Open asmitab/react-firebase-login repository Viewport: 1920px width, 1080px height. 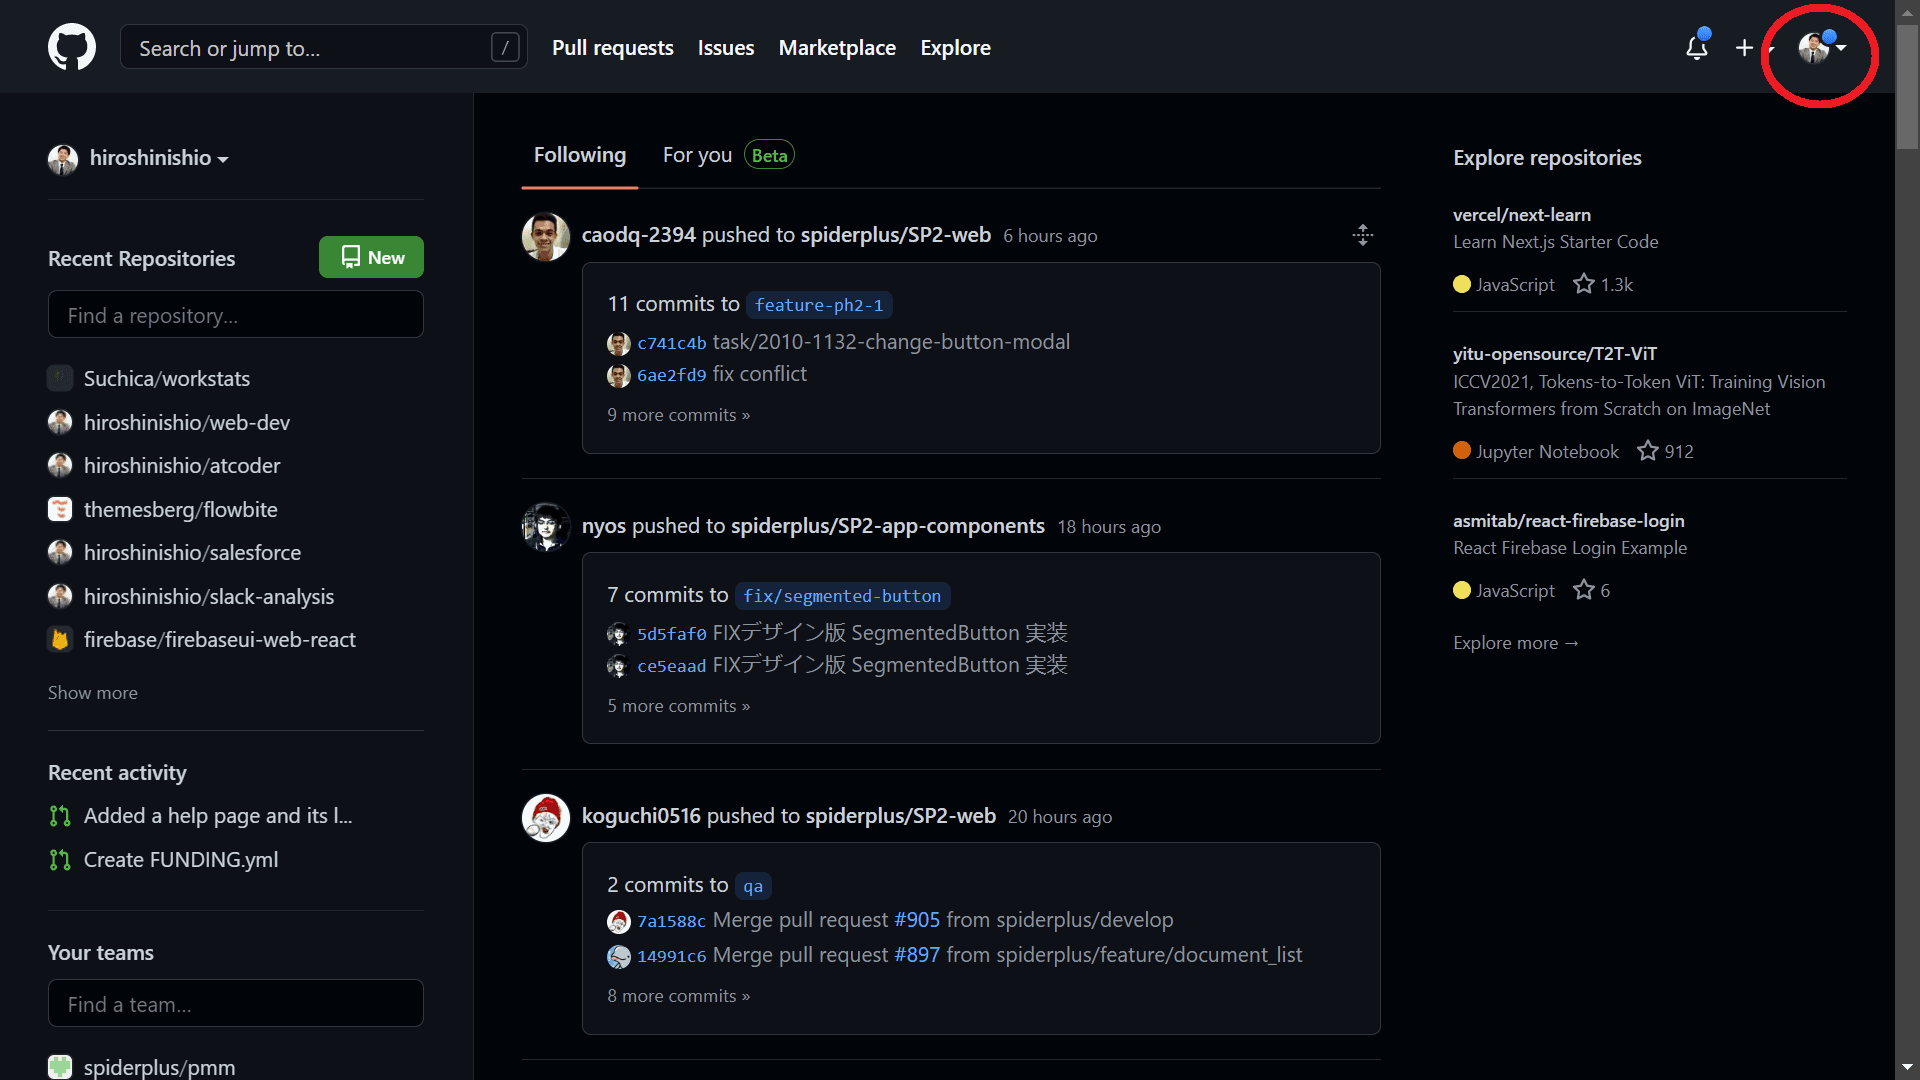(x=1569, y=520)
